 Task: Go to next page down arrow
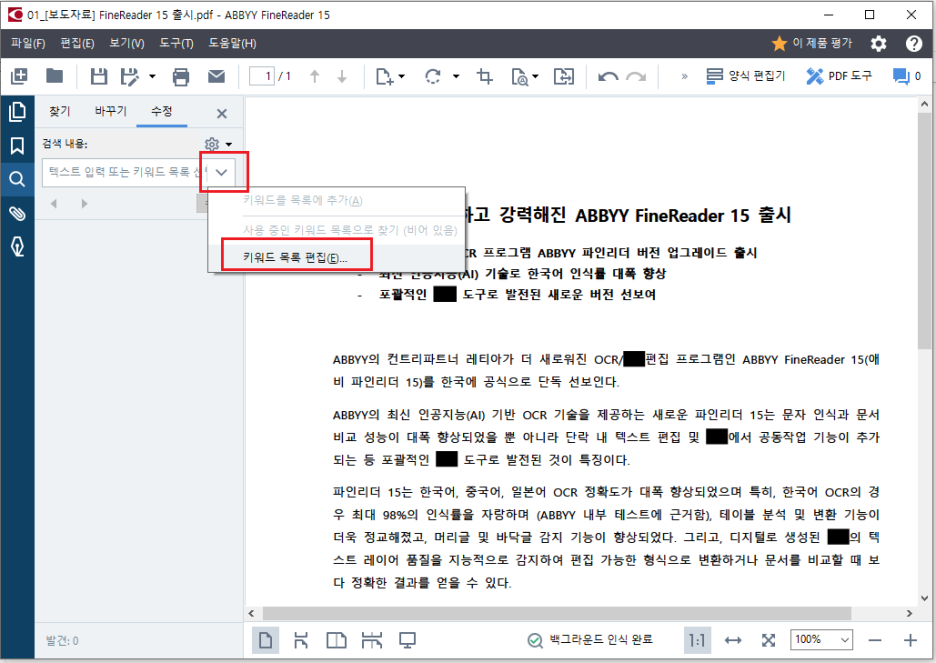click(x=342, y=76)
